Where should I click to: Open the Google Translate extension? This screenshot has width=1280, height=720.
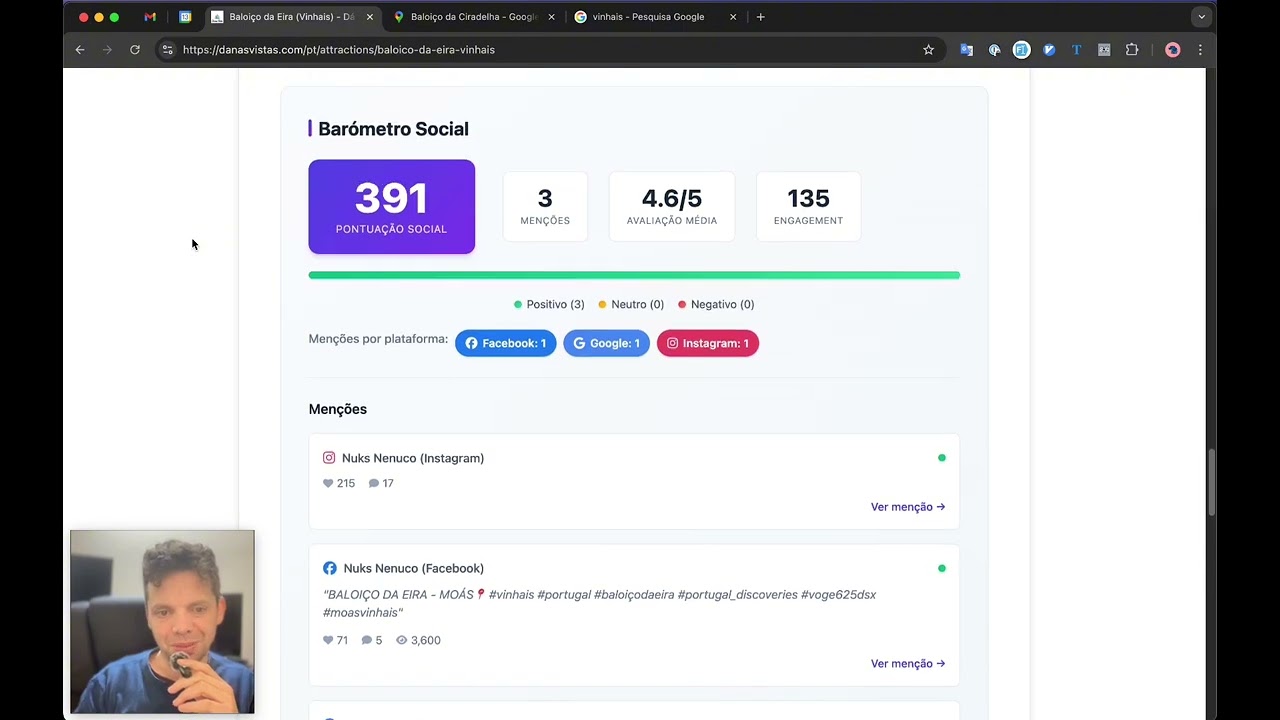tap(966, 50)
